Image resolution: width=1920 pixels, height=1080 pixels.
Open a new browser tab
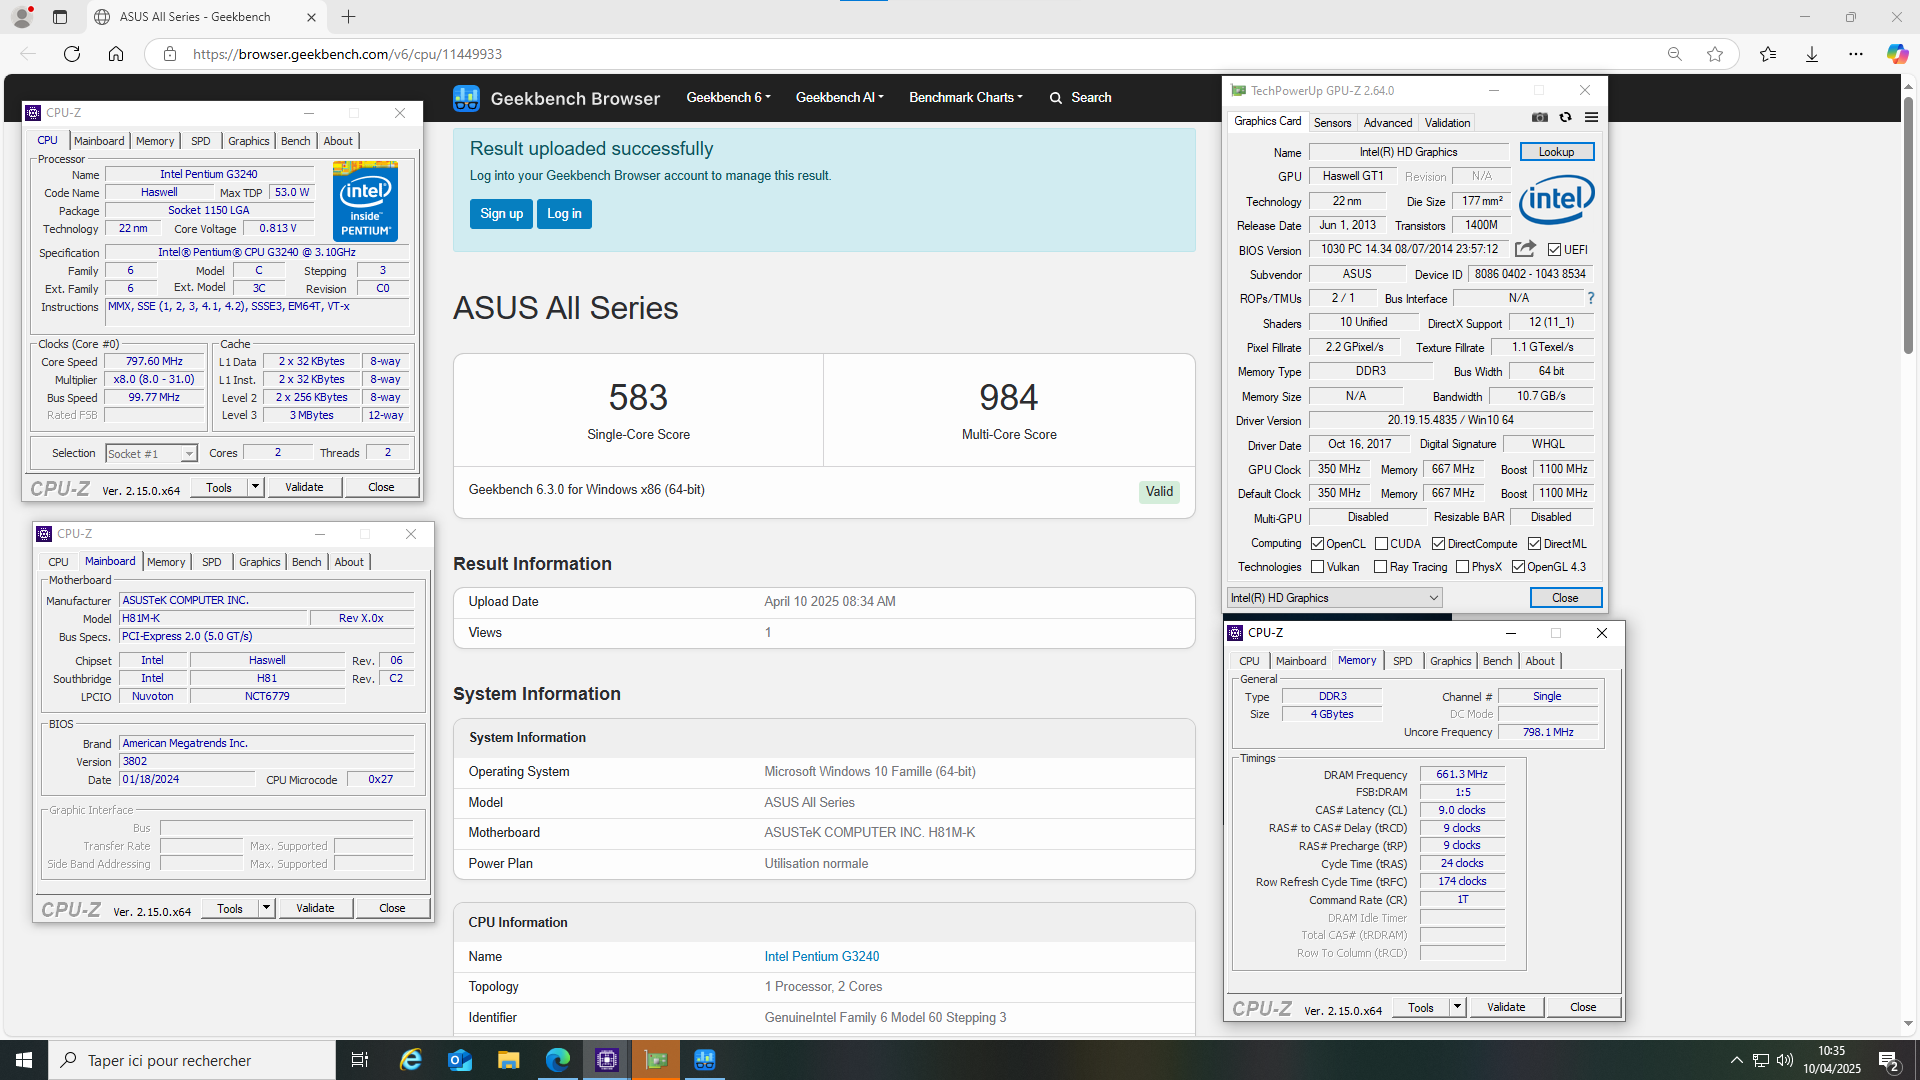click(x=348, y=17)
